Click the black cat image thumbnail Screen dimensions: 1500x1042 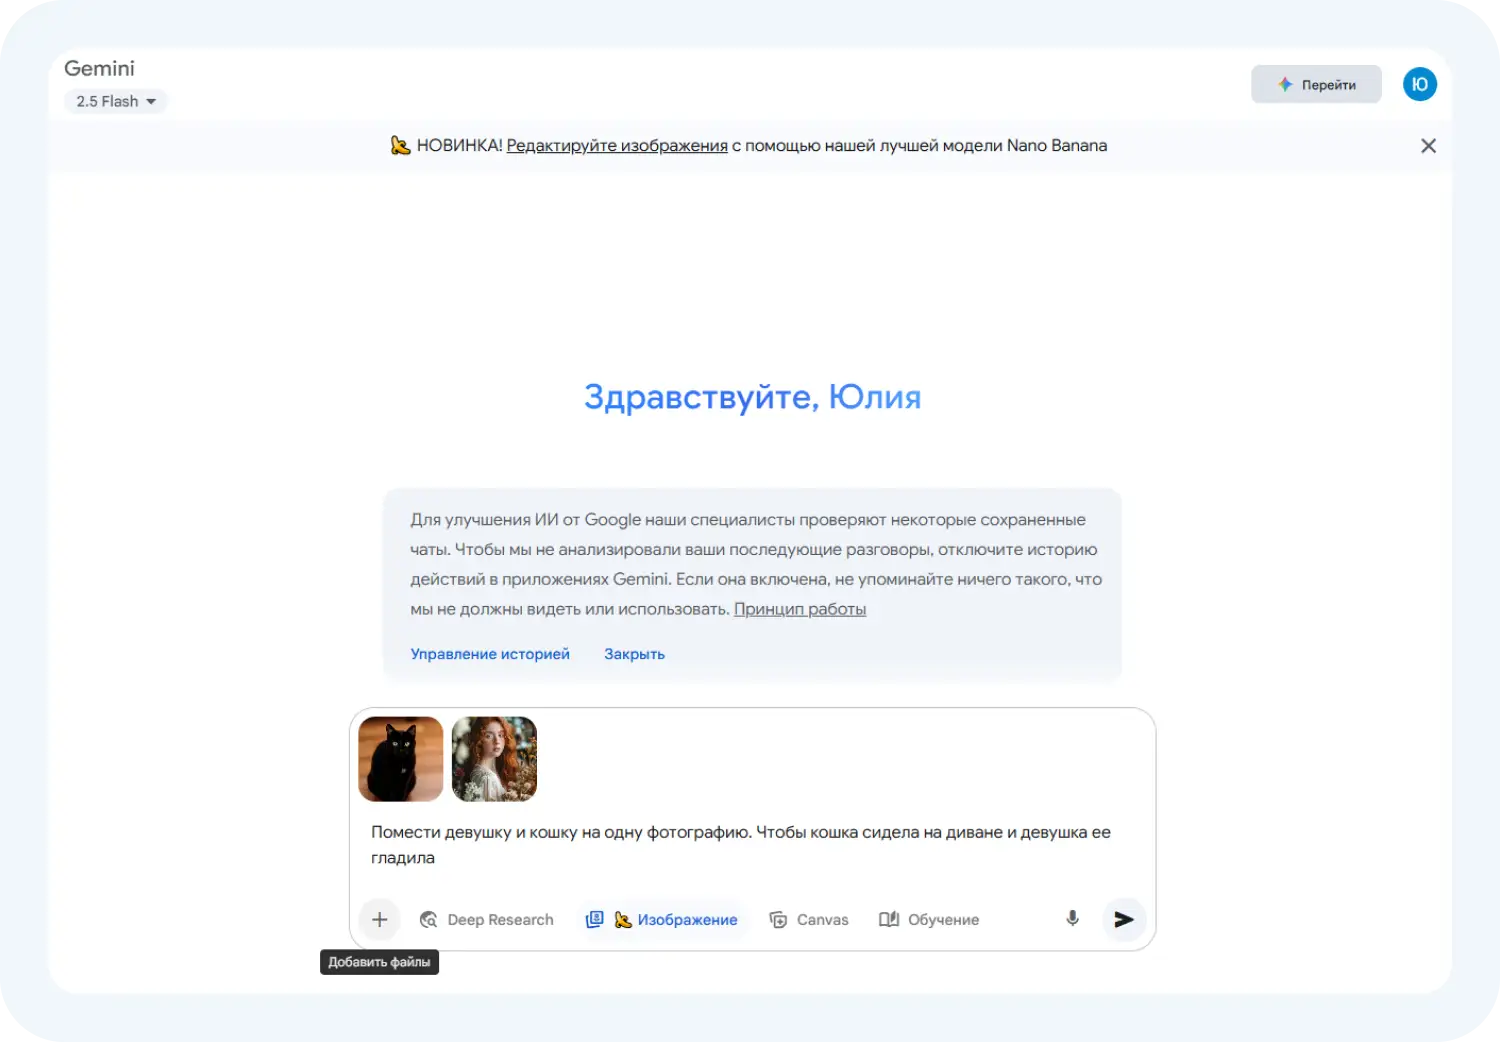[400, 759]
